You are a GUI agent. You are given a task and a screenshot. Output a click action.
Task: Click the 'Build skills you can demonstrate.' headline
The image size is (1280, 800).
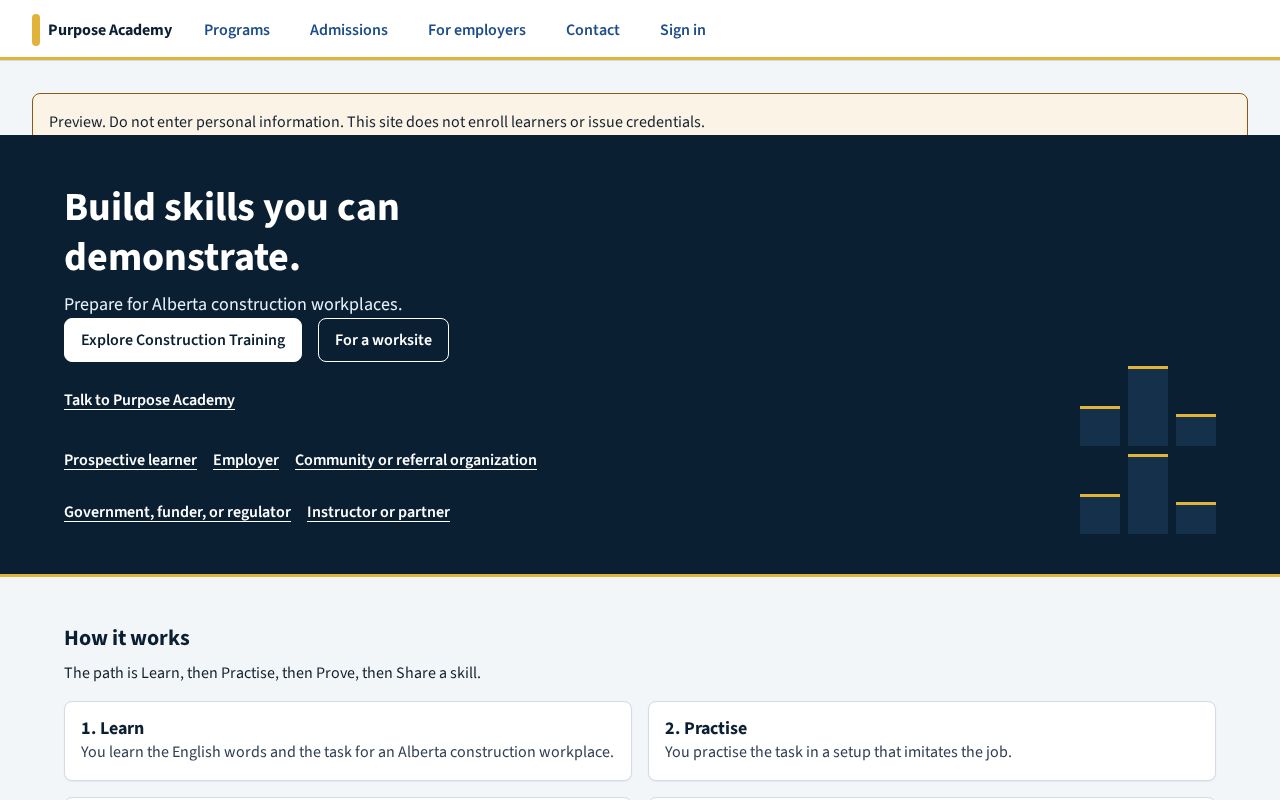[232, 232]
